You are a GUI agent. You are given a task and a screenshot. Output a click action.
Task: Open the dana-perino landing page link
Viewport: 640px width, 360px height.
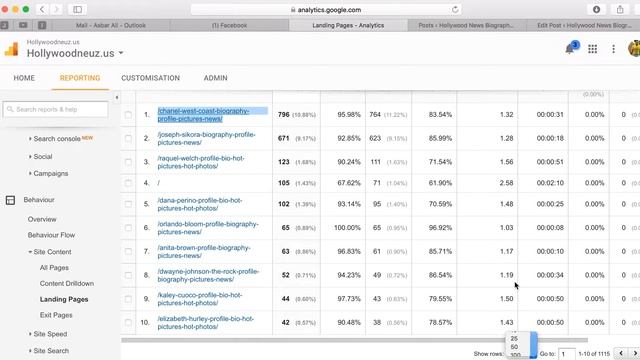[x=200, y=204]
